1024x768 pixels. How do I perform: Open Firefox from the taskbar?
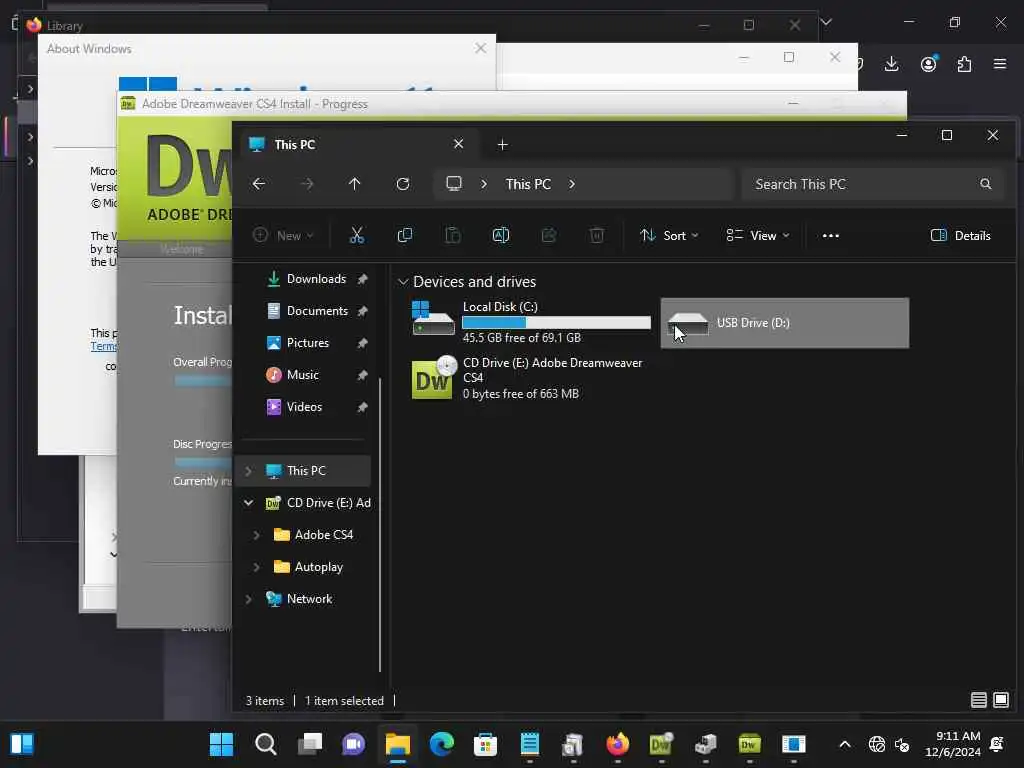(x=617, y=744)
